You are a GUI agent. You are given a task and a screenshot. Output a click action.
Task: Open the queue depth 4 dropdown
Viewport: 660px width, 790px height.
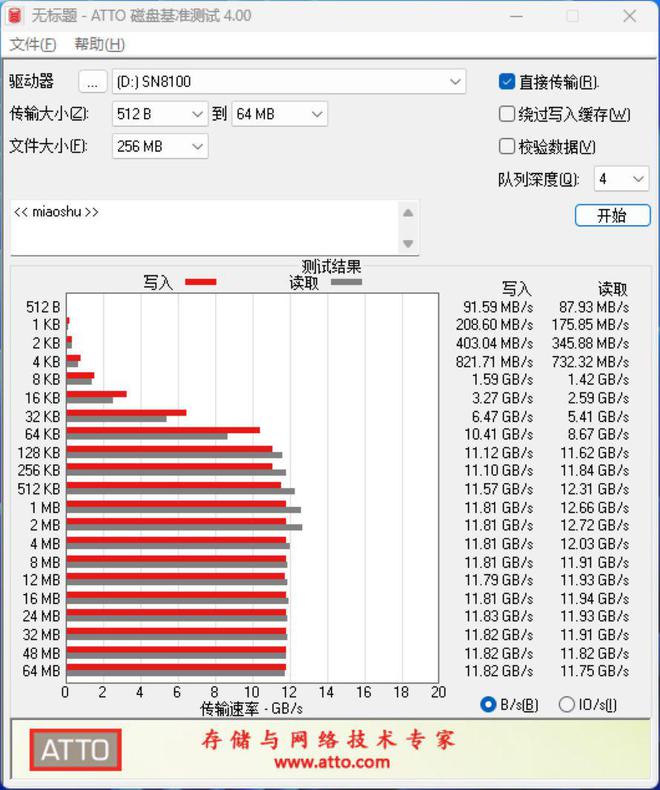tap(621, 179)
